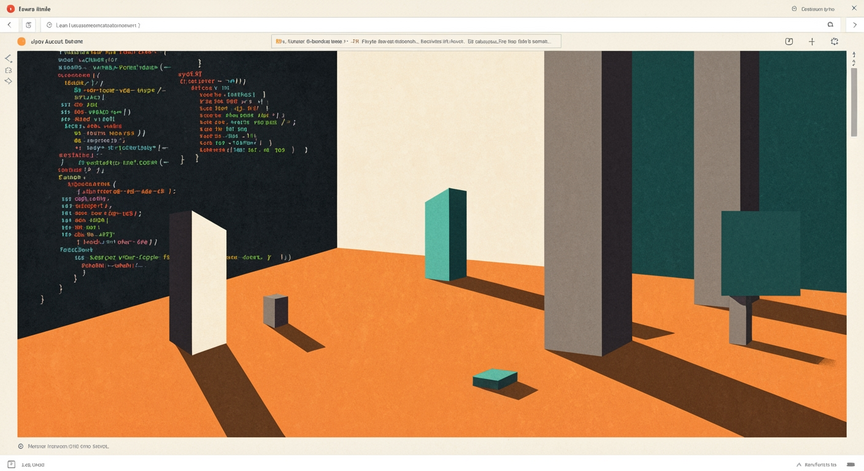Click the icon at the address bar's right end
Viewport: 864px width, 471px height.
pyautogui.click(x=830, y=25)
